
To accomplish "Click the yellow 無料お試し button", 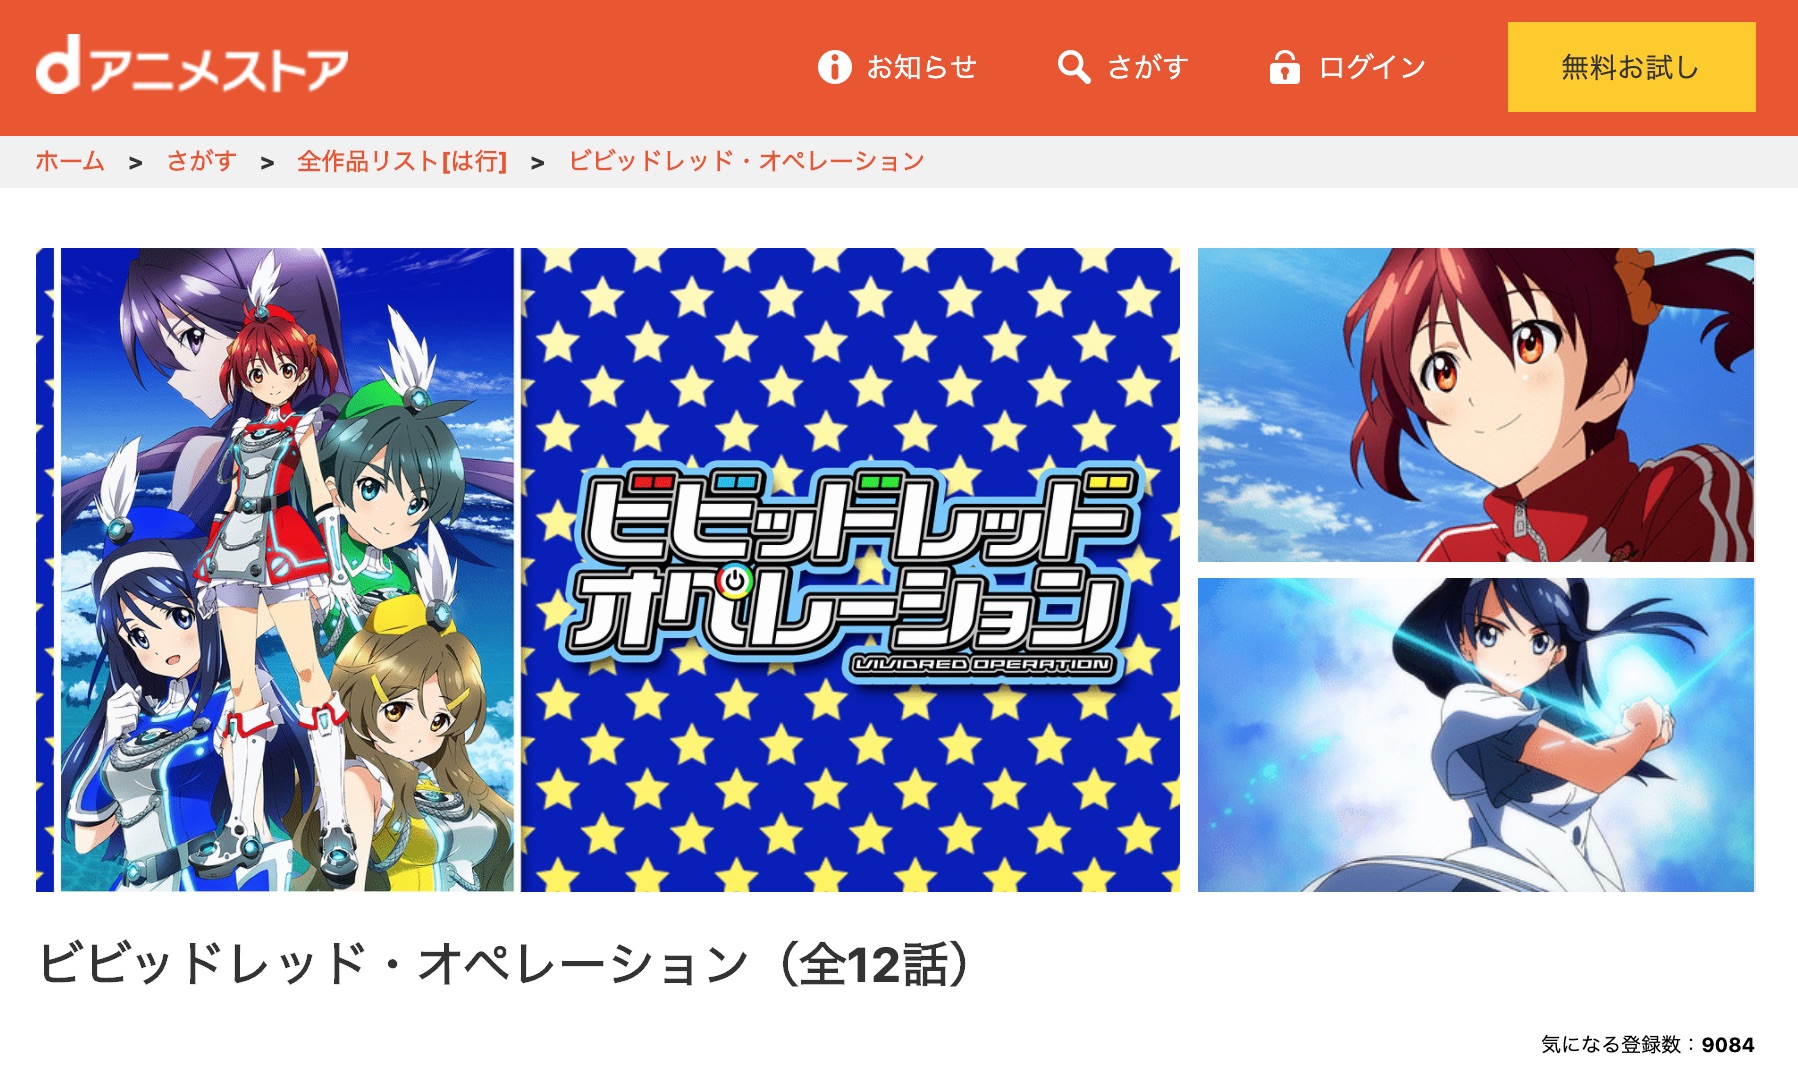I will point(1631,67).
